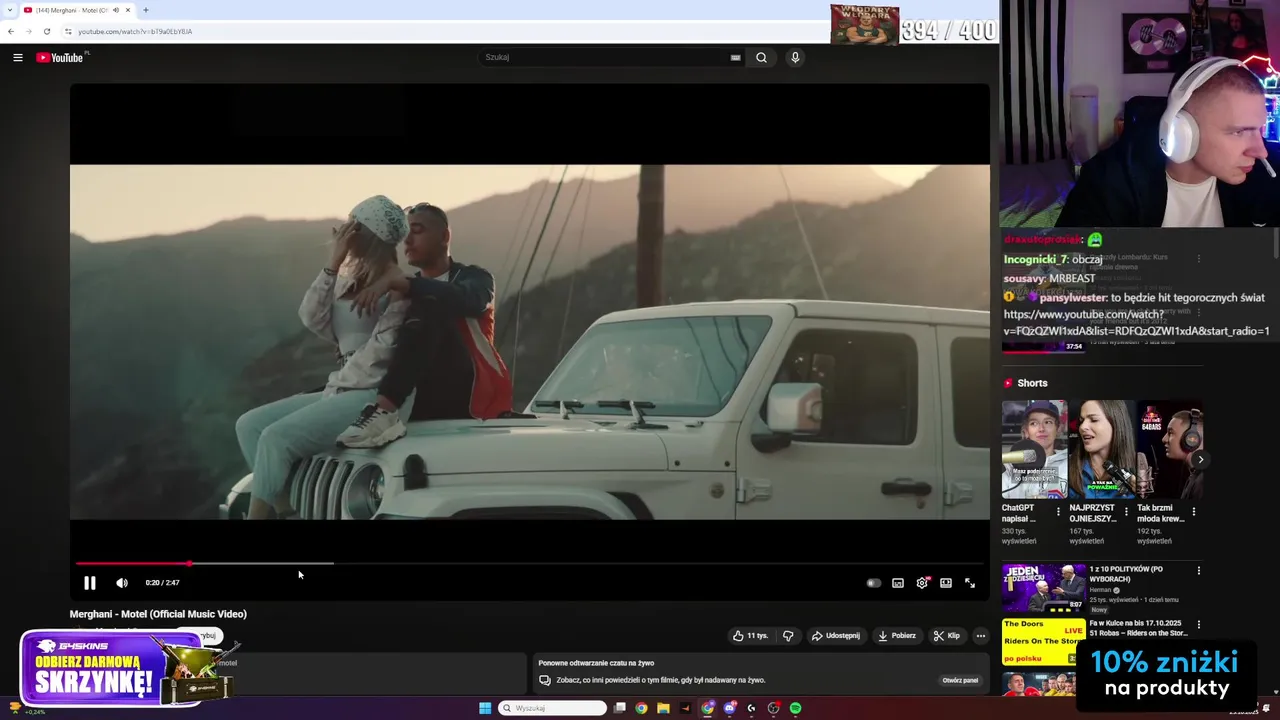Turn on subtitles in the player

(898, 583)
